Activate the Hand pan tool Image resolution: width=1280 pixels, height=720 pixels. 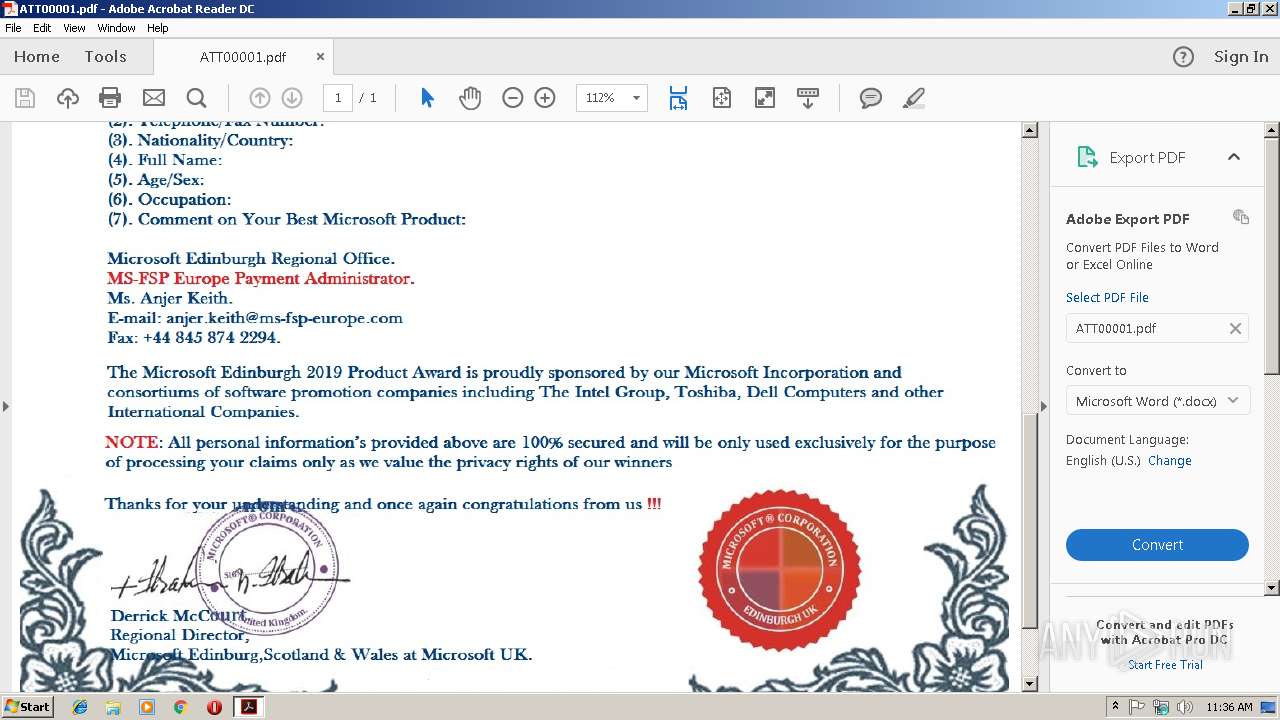tap(470, 98)
